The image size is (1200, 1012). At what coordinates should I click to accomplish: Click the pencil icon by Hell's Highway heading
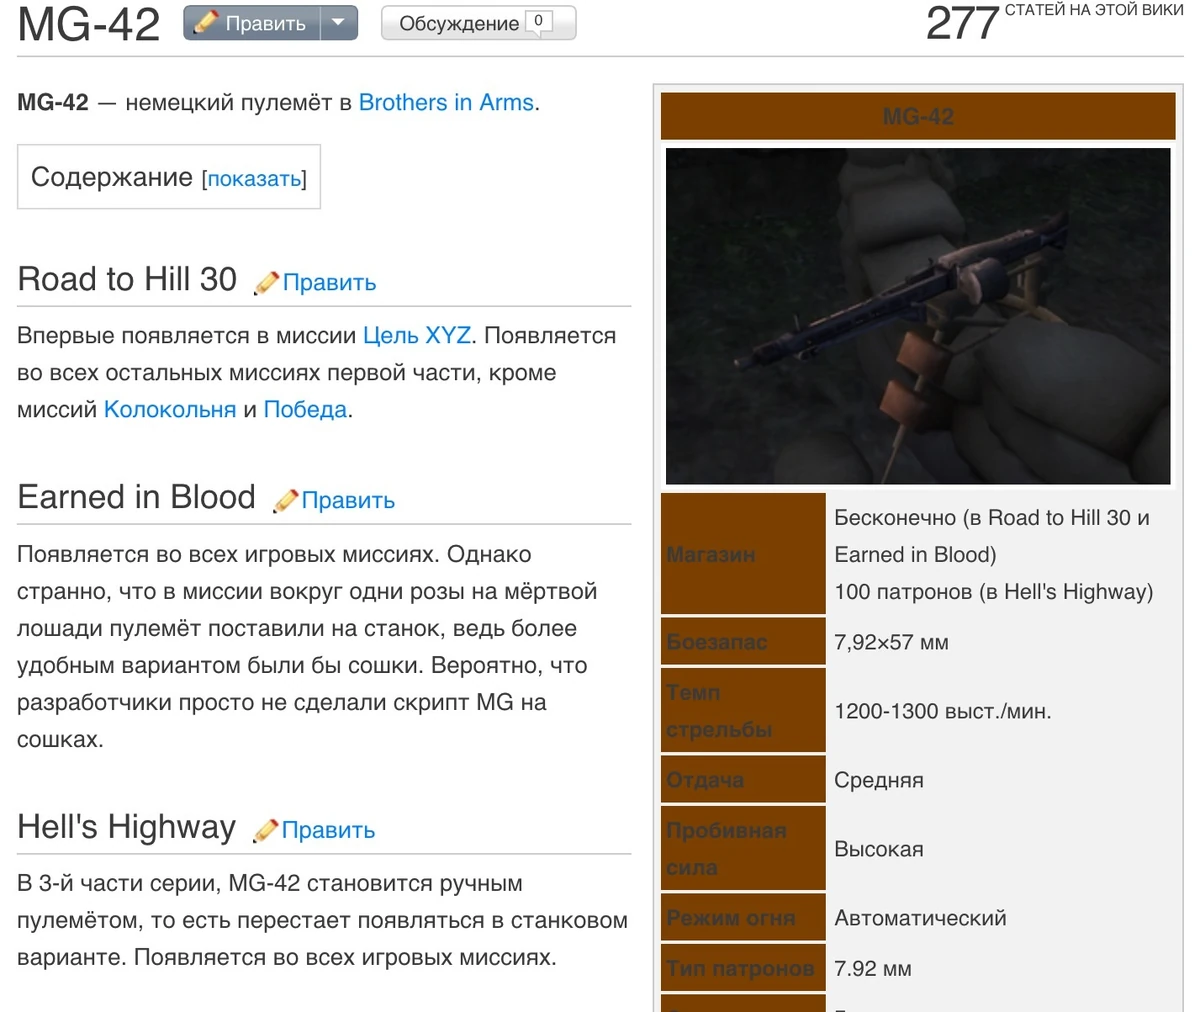(x=266, y=829)
